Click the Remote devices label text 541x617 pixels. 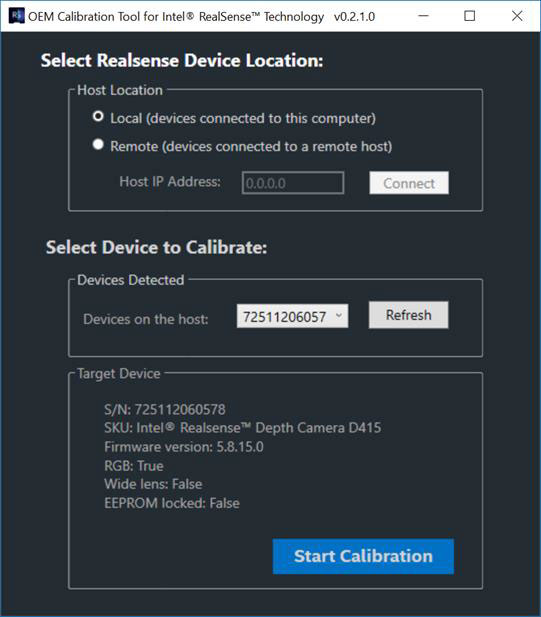[x=251, y=146]
